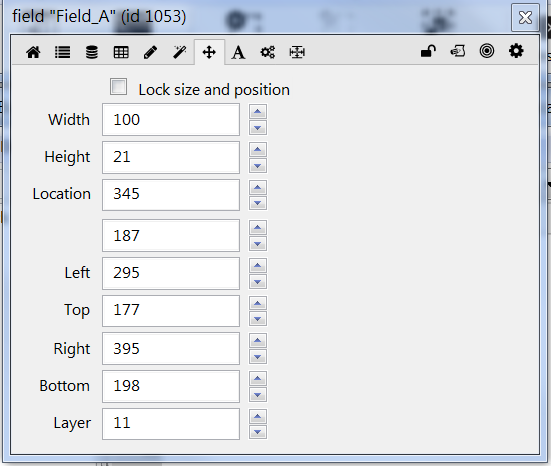Decrease the Bottom value down arrow
Image resolution: width=551 pixels, height=466 pixels.
(258, 395)
